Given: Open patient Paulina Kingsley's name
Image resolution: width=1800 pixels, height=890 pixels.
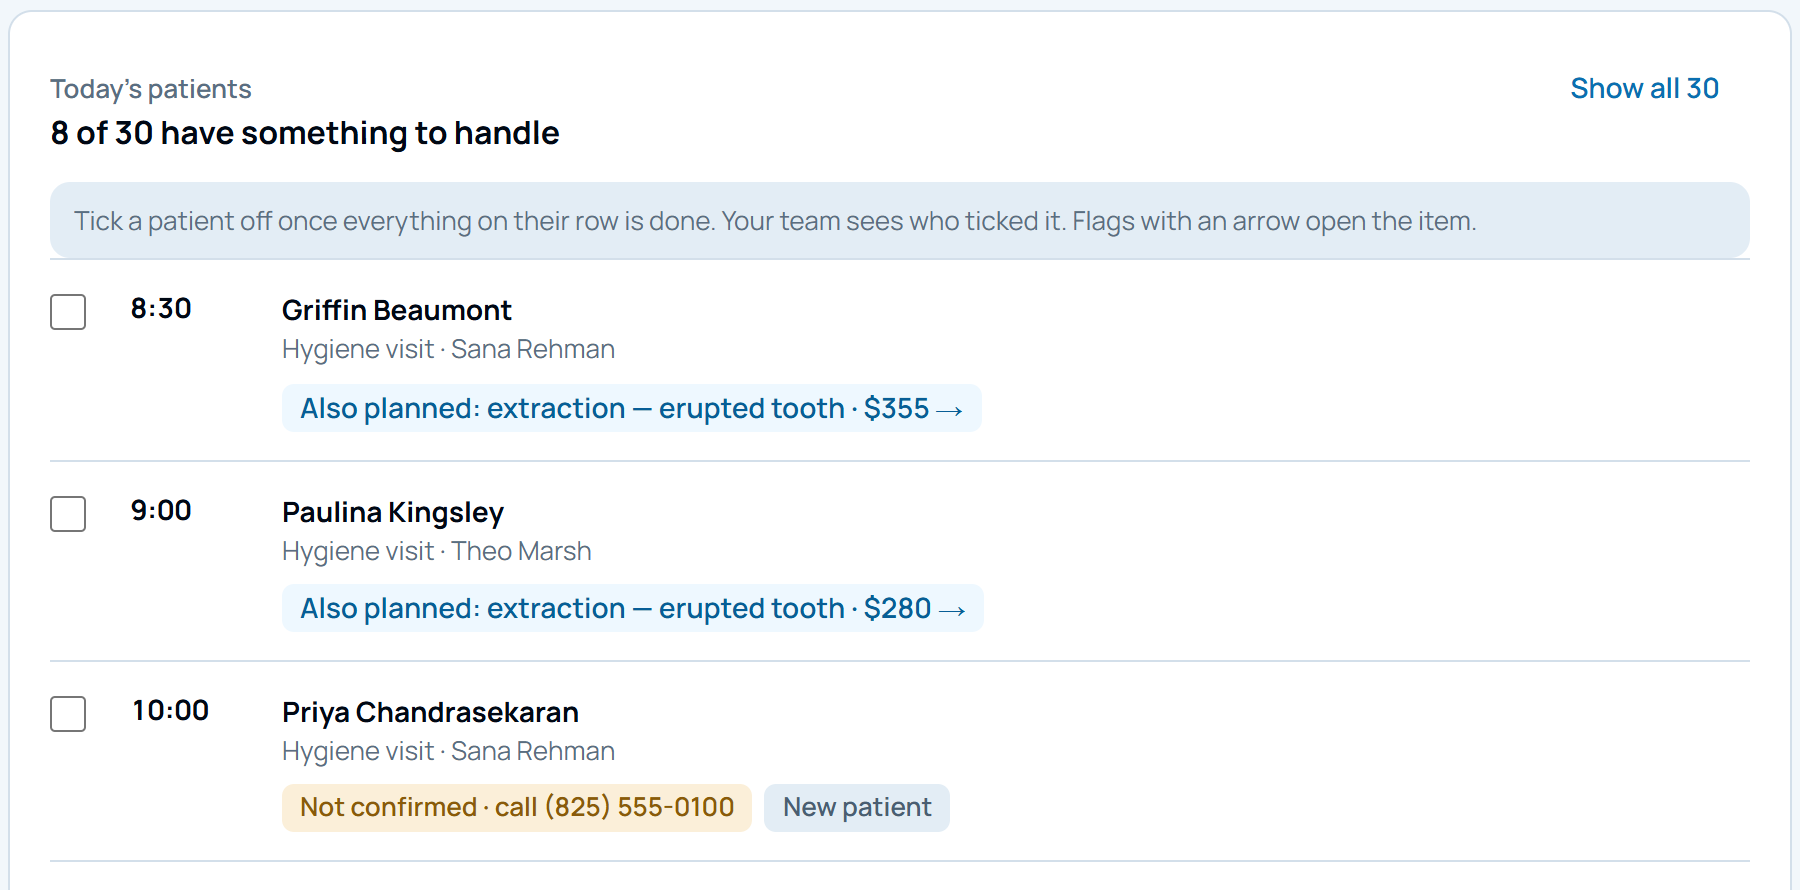Looking at the screenshot, I should [x=392, y=512].
